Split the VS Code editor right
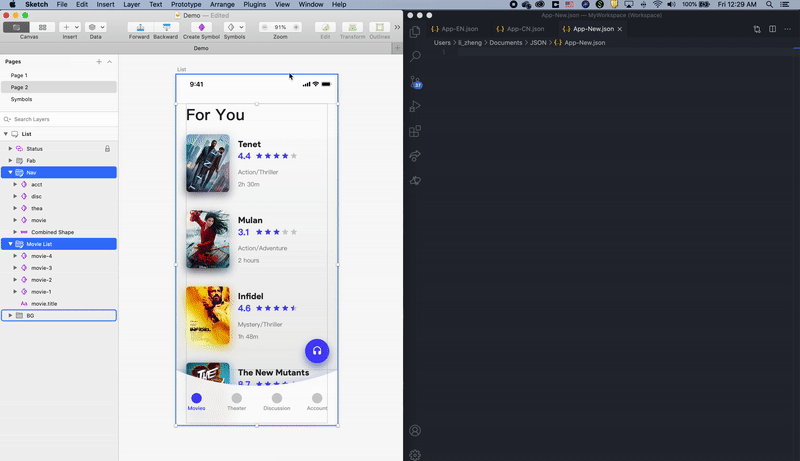Screen dimensions: 800x461 pyautogui.click(x=772, y=29)
